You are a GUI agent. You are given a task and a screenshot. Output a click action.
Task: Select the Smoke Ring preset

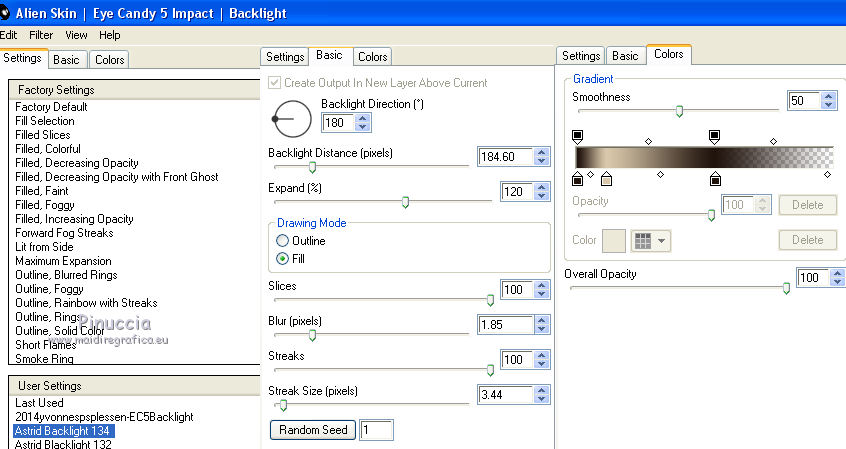pos(44,359)
